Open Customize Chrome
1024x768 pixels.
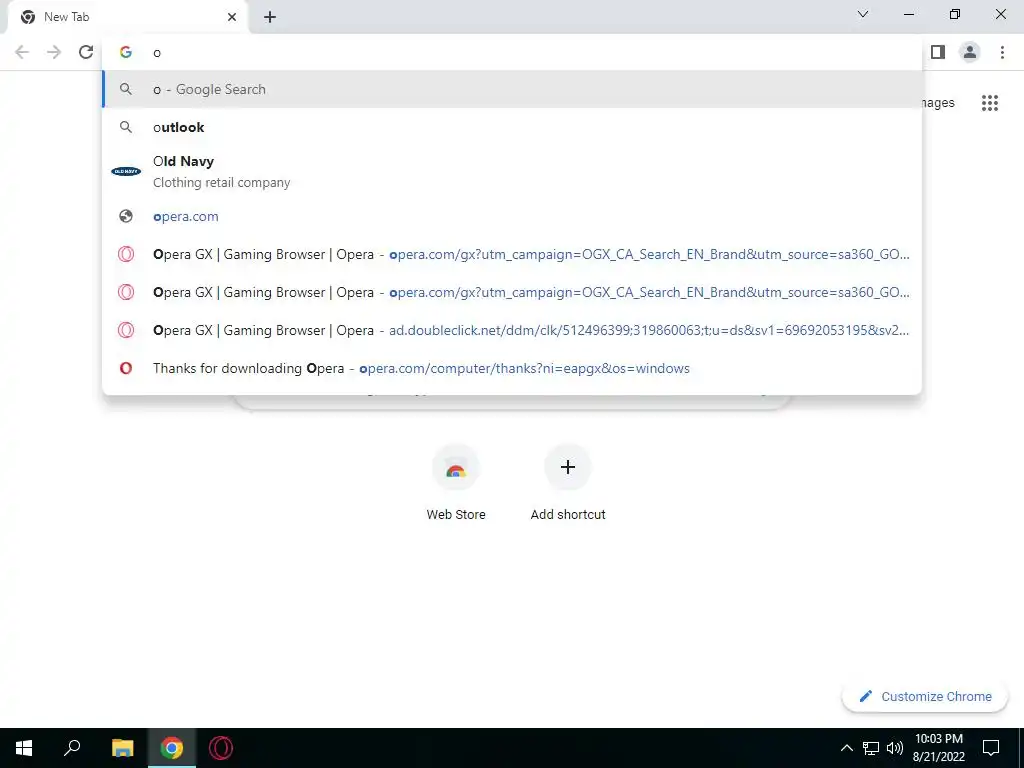coord(925,697)
